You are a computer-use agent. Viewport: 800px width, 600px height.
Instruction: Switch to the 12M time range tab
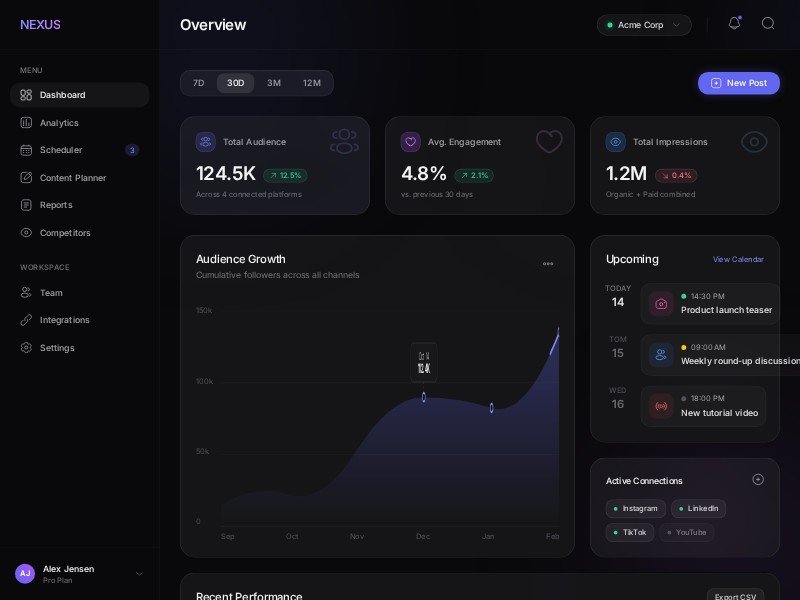(312, 83)
